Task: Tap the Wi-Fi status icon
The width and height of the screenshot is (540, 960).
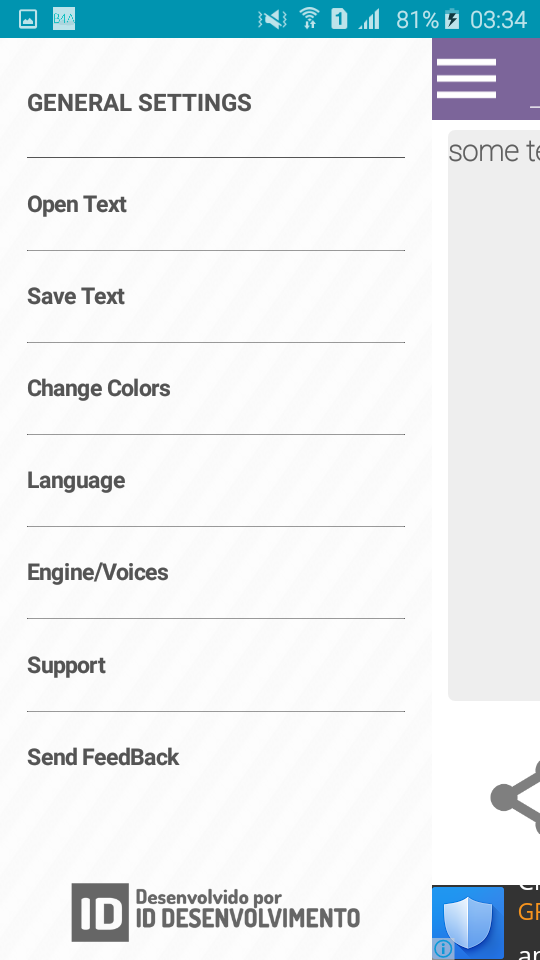Action: [x=309, y=19]
